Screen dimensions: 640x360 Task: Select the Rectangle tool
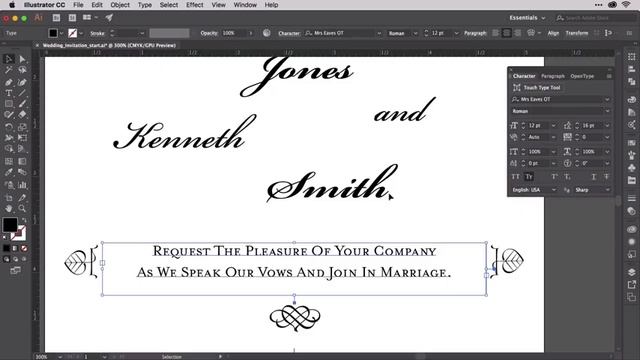(x=9, y=104)
